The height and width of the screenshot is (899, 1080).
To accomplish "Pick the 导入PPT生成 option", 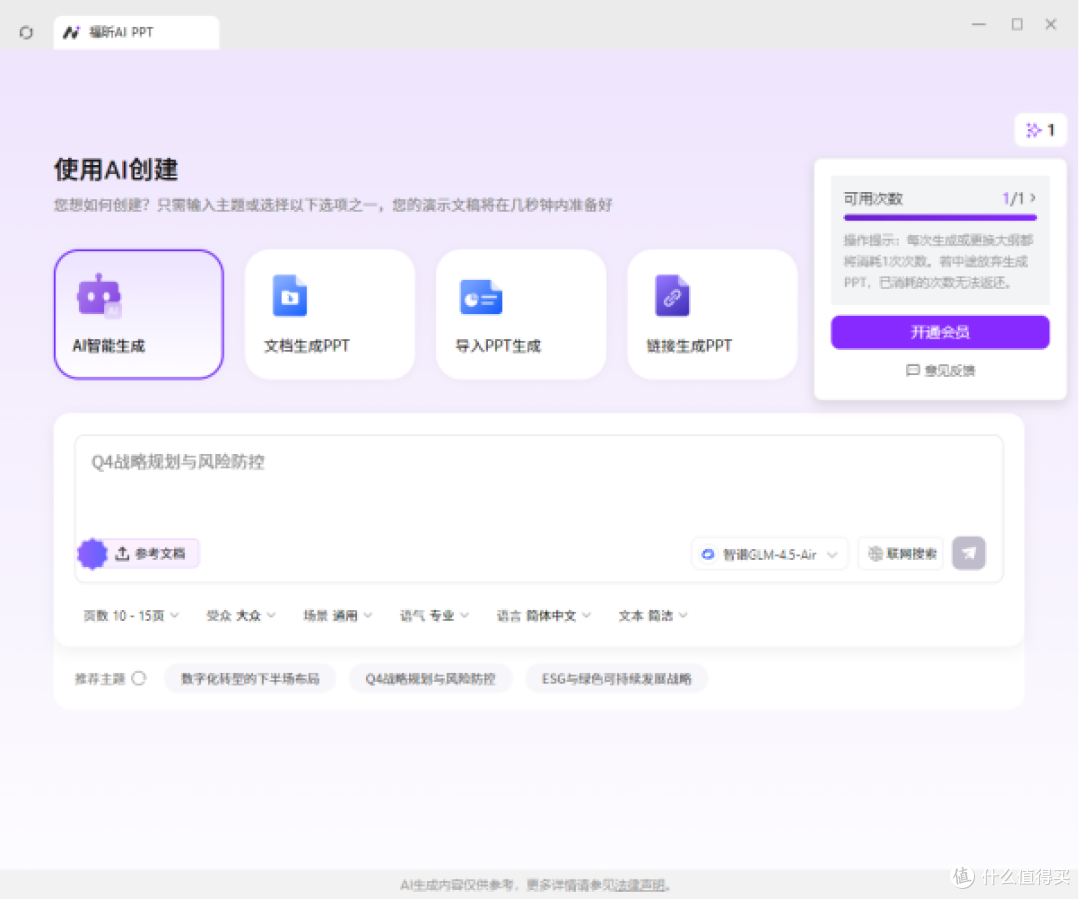I will (x=521, y=314).
